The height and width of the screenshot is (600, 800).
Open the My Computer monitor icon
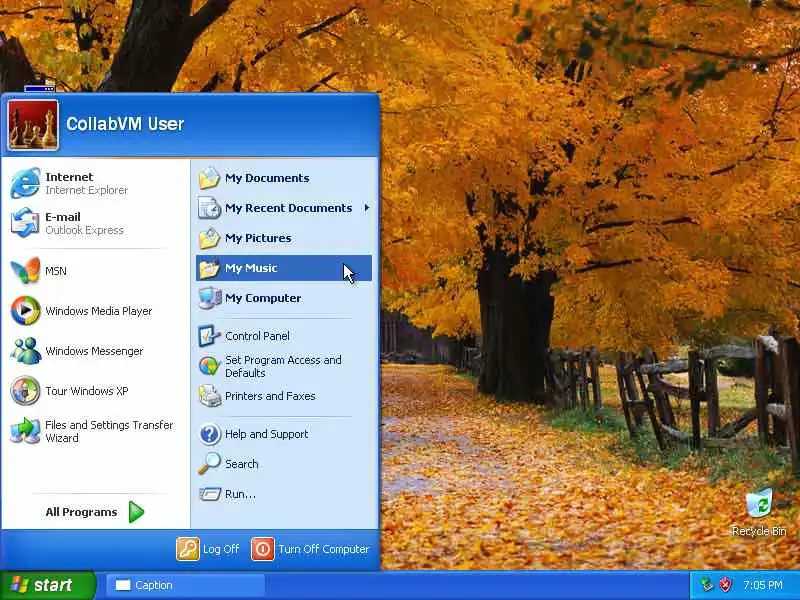tap(209, 298)
